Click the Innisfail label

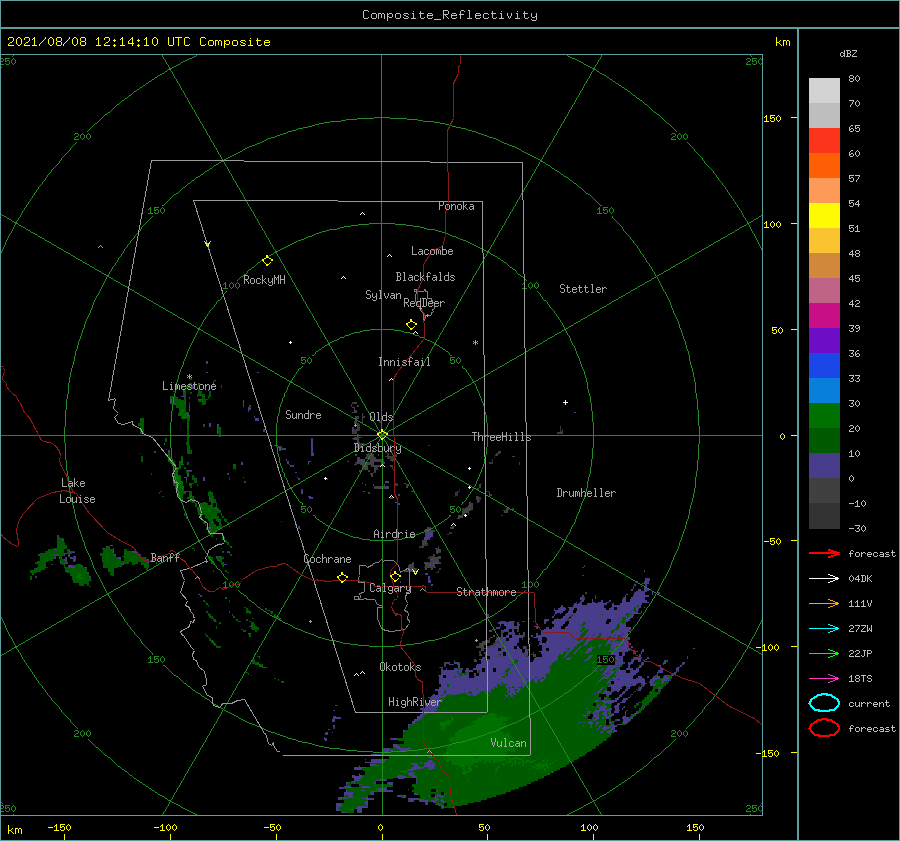point(404,362)
